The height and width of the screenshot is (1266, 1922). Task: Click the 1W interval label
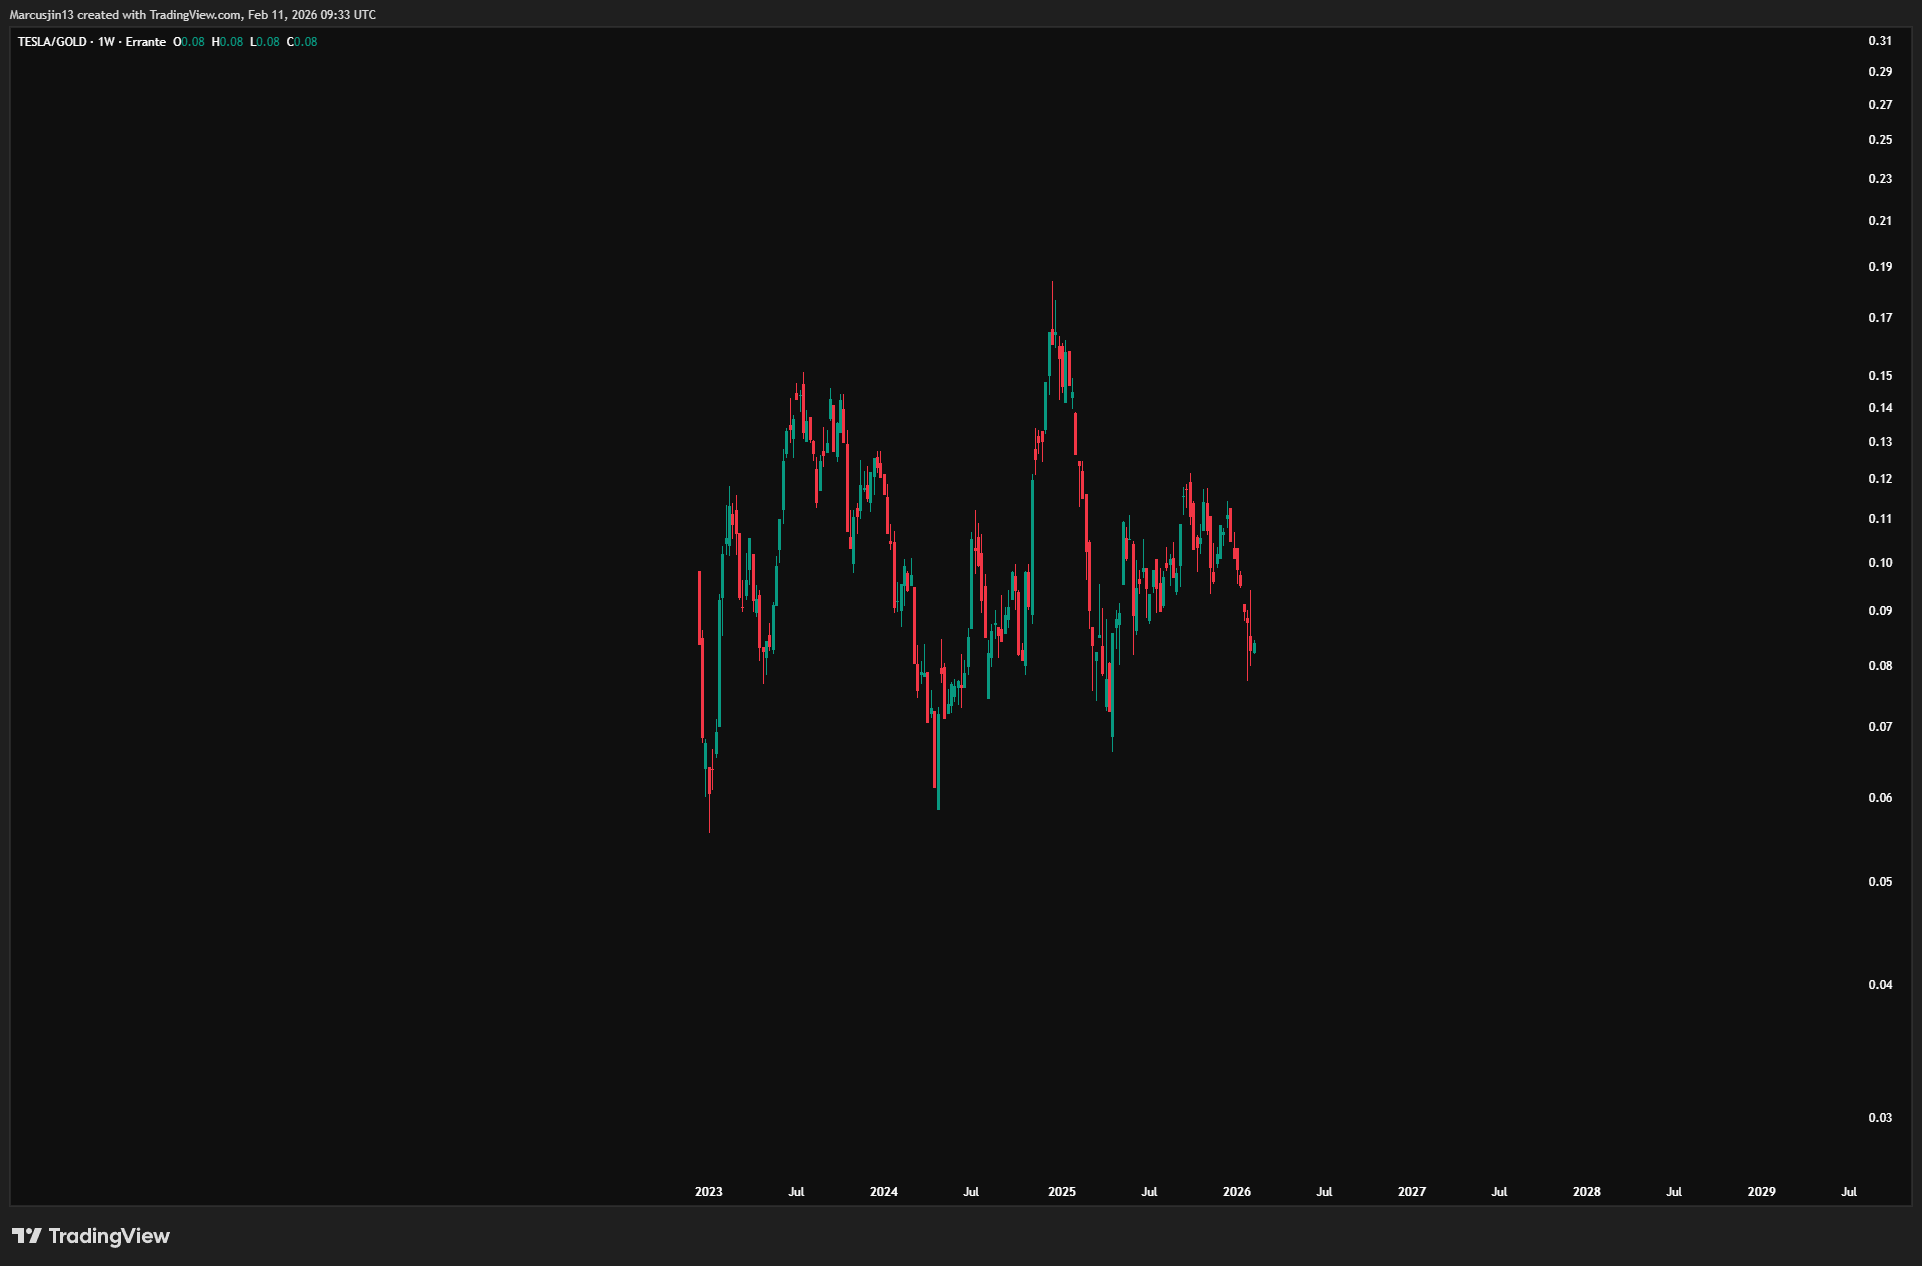(x=106, y=42)
